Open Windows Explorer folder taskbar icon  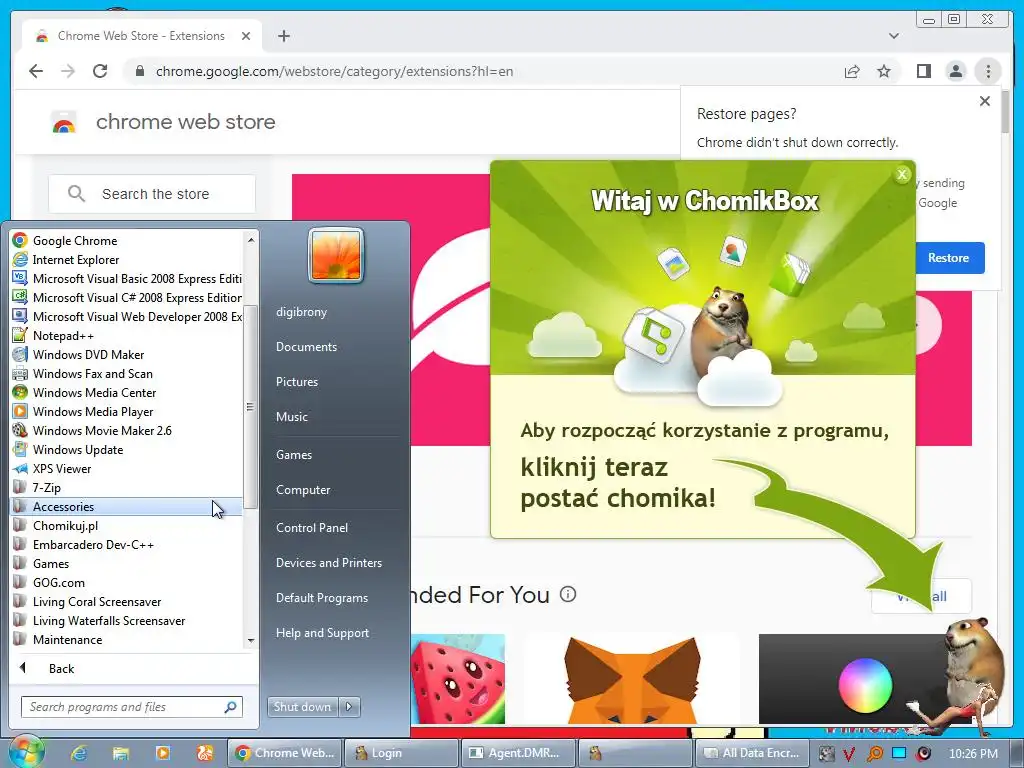pyautogui.click(x=121, y=753)
